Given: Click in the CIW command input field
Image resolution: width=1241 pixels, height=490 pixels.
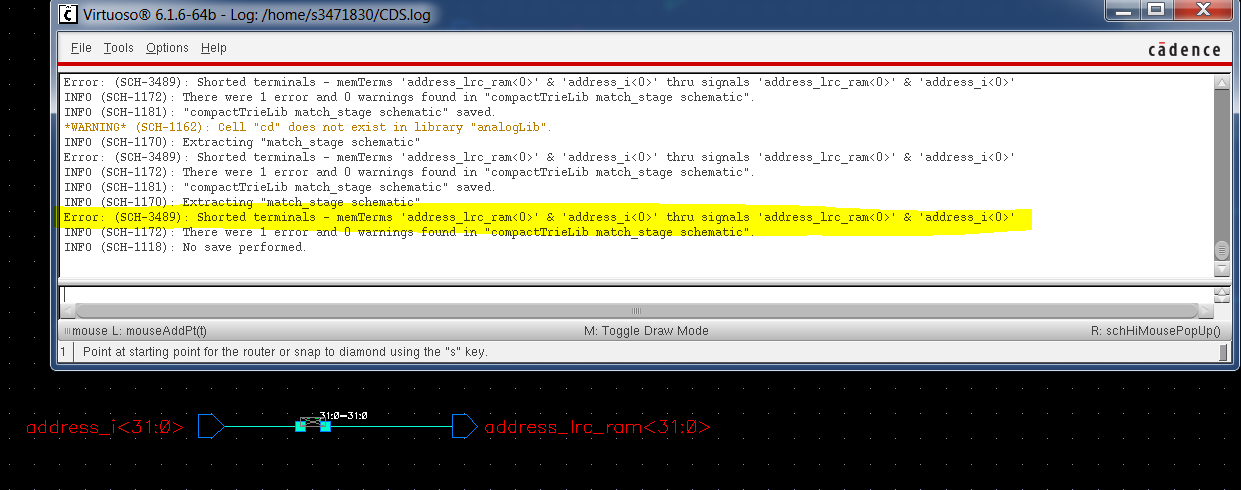Looking at the screenshot, I should [x=630, y=294].
